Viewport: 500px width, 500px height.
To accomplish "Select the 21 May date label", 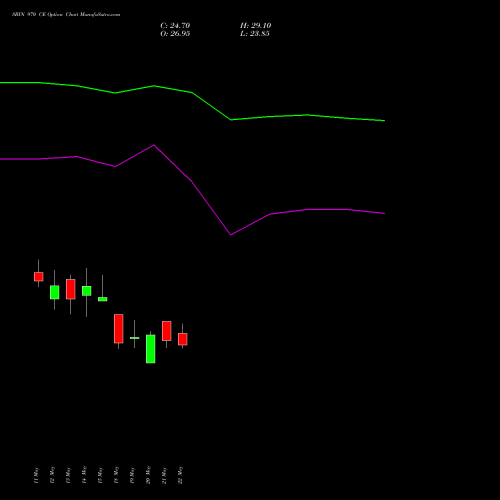I will click(164, 475).
